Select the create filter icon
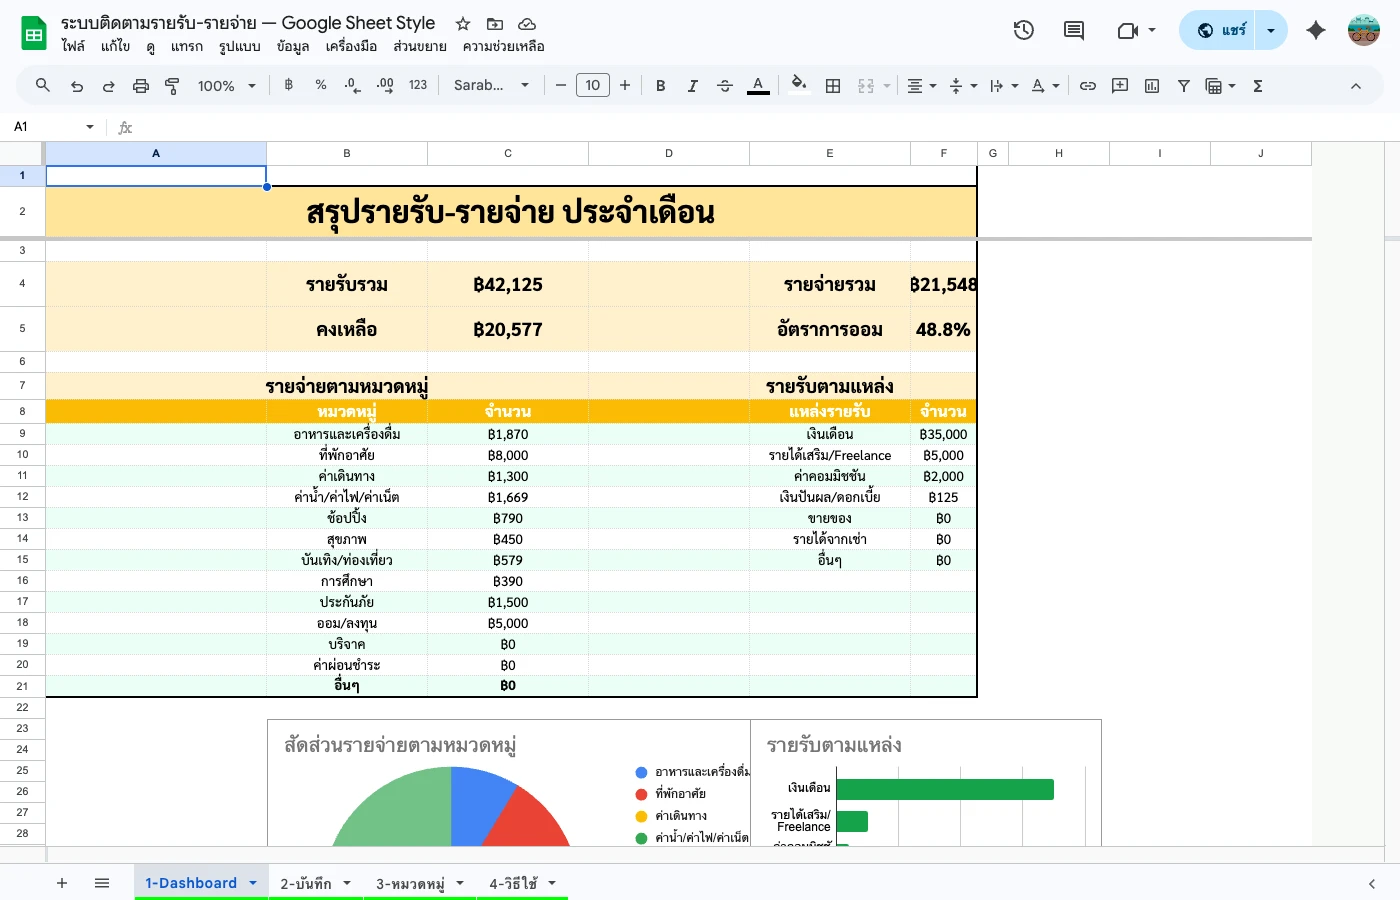 1183,86
